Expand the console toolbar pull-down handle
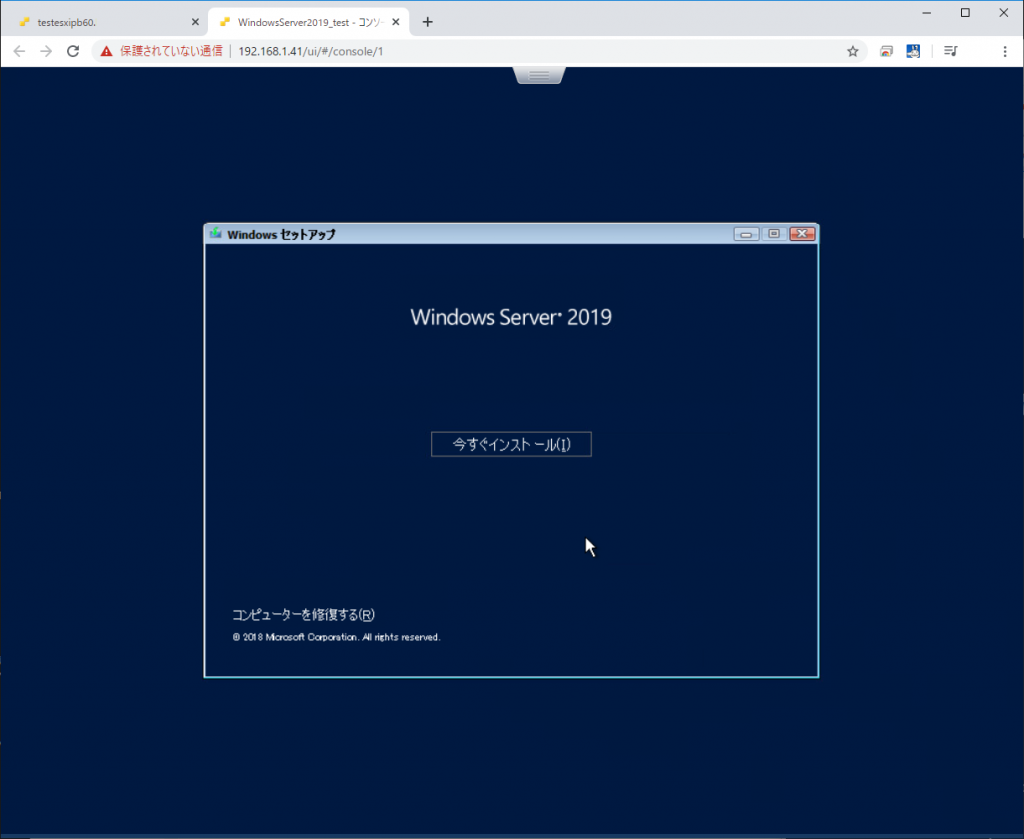Viewport: 1024px width, 839px height. pyautogui.click(x=539, y=75)
